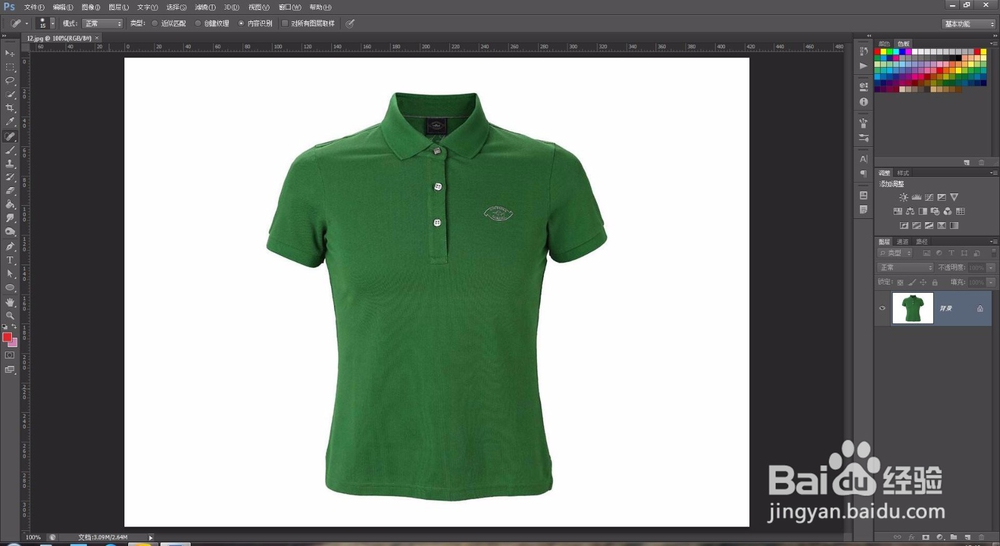Create new swatch button in Swatches panel
The width and height of the screenshot is (1000, 546).
click(967, 163)
